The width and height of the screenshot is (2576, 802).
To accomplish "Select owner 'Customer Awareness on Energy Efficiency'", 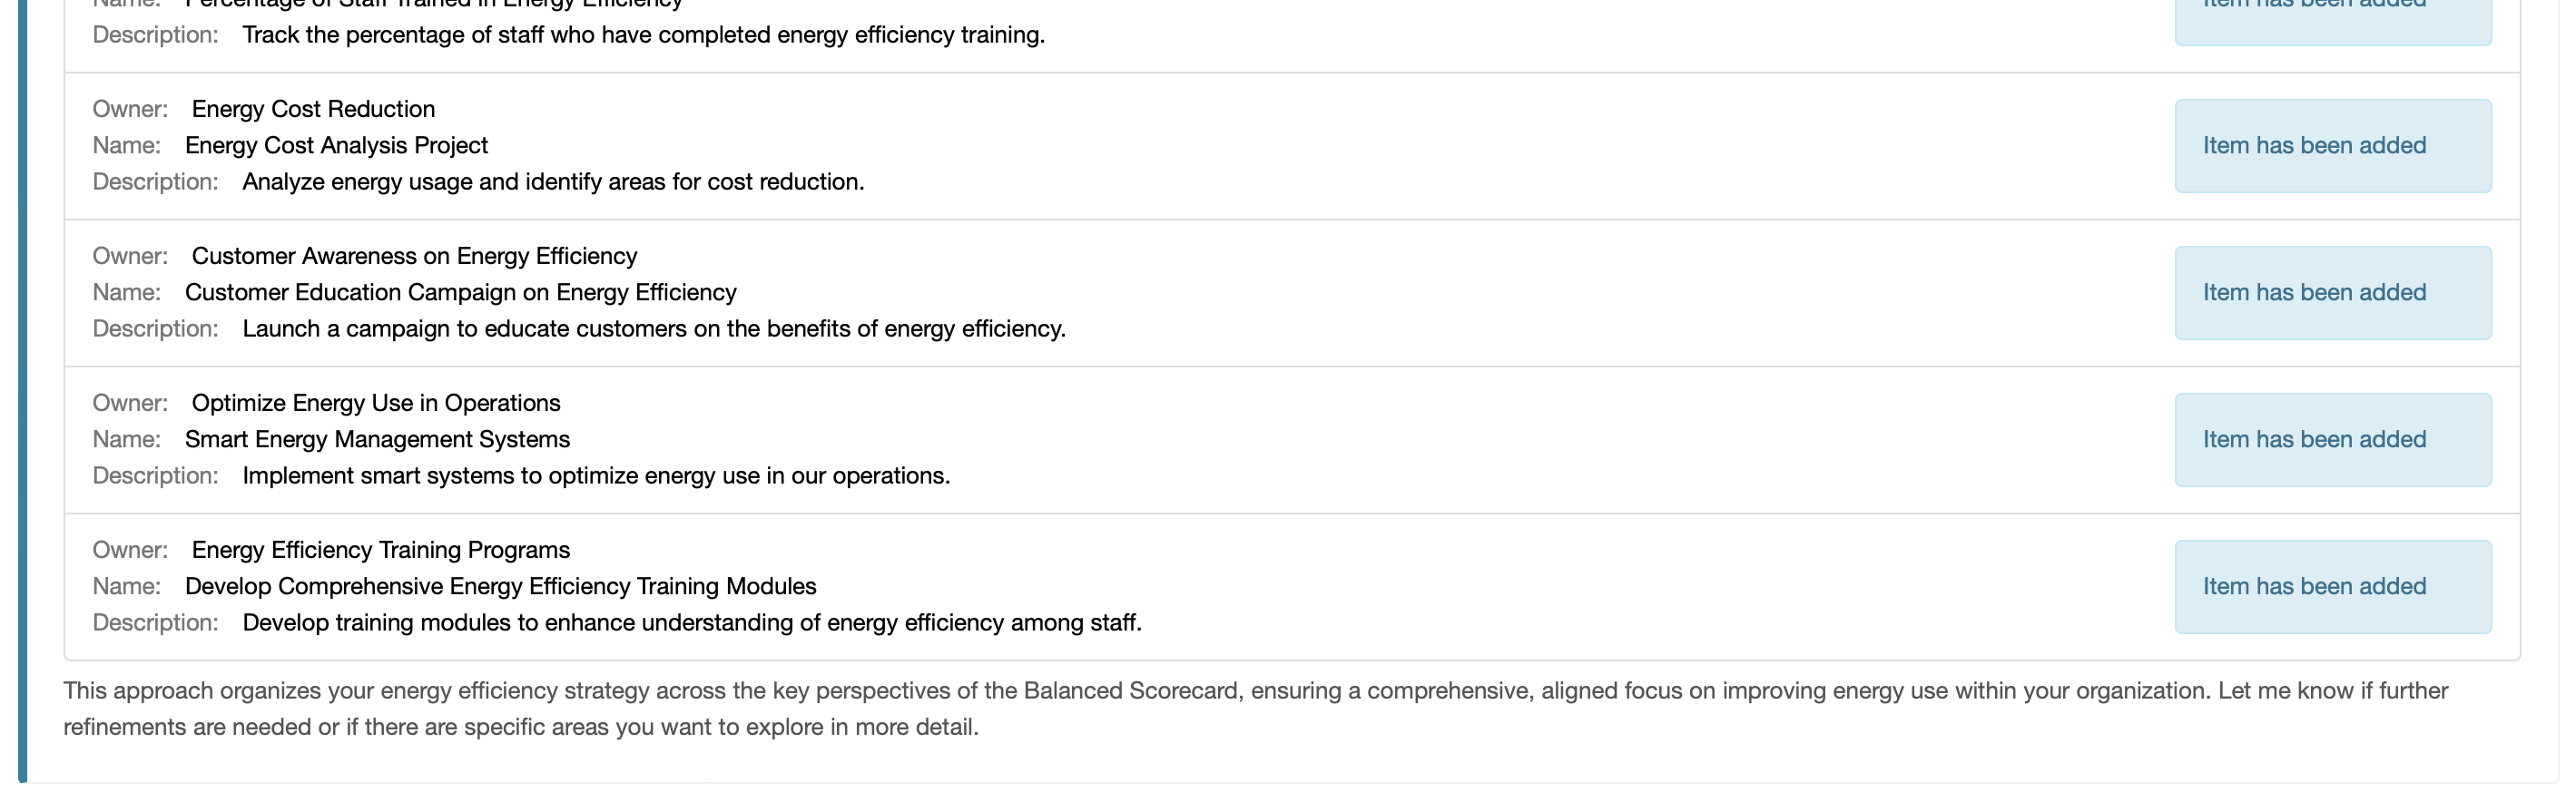I will [414, 256].
